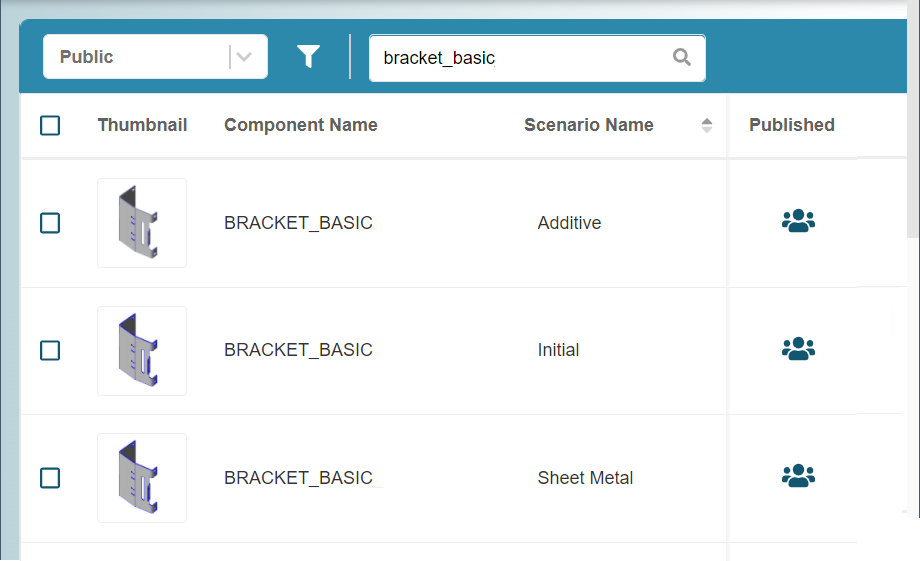Click the search magnifier icon
Screen dimensions: 920x561
[x=681, y=57]
